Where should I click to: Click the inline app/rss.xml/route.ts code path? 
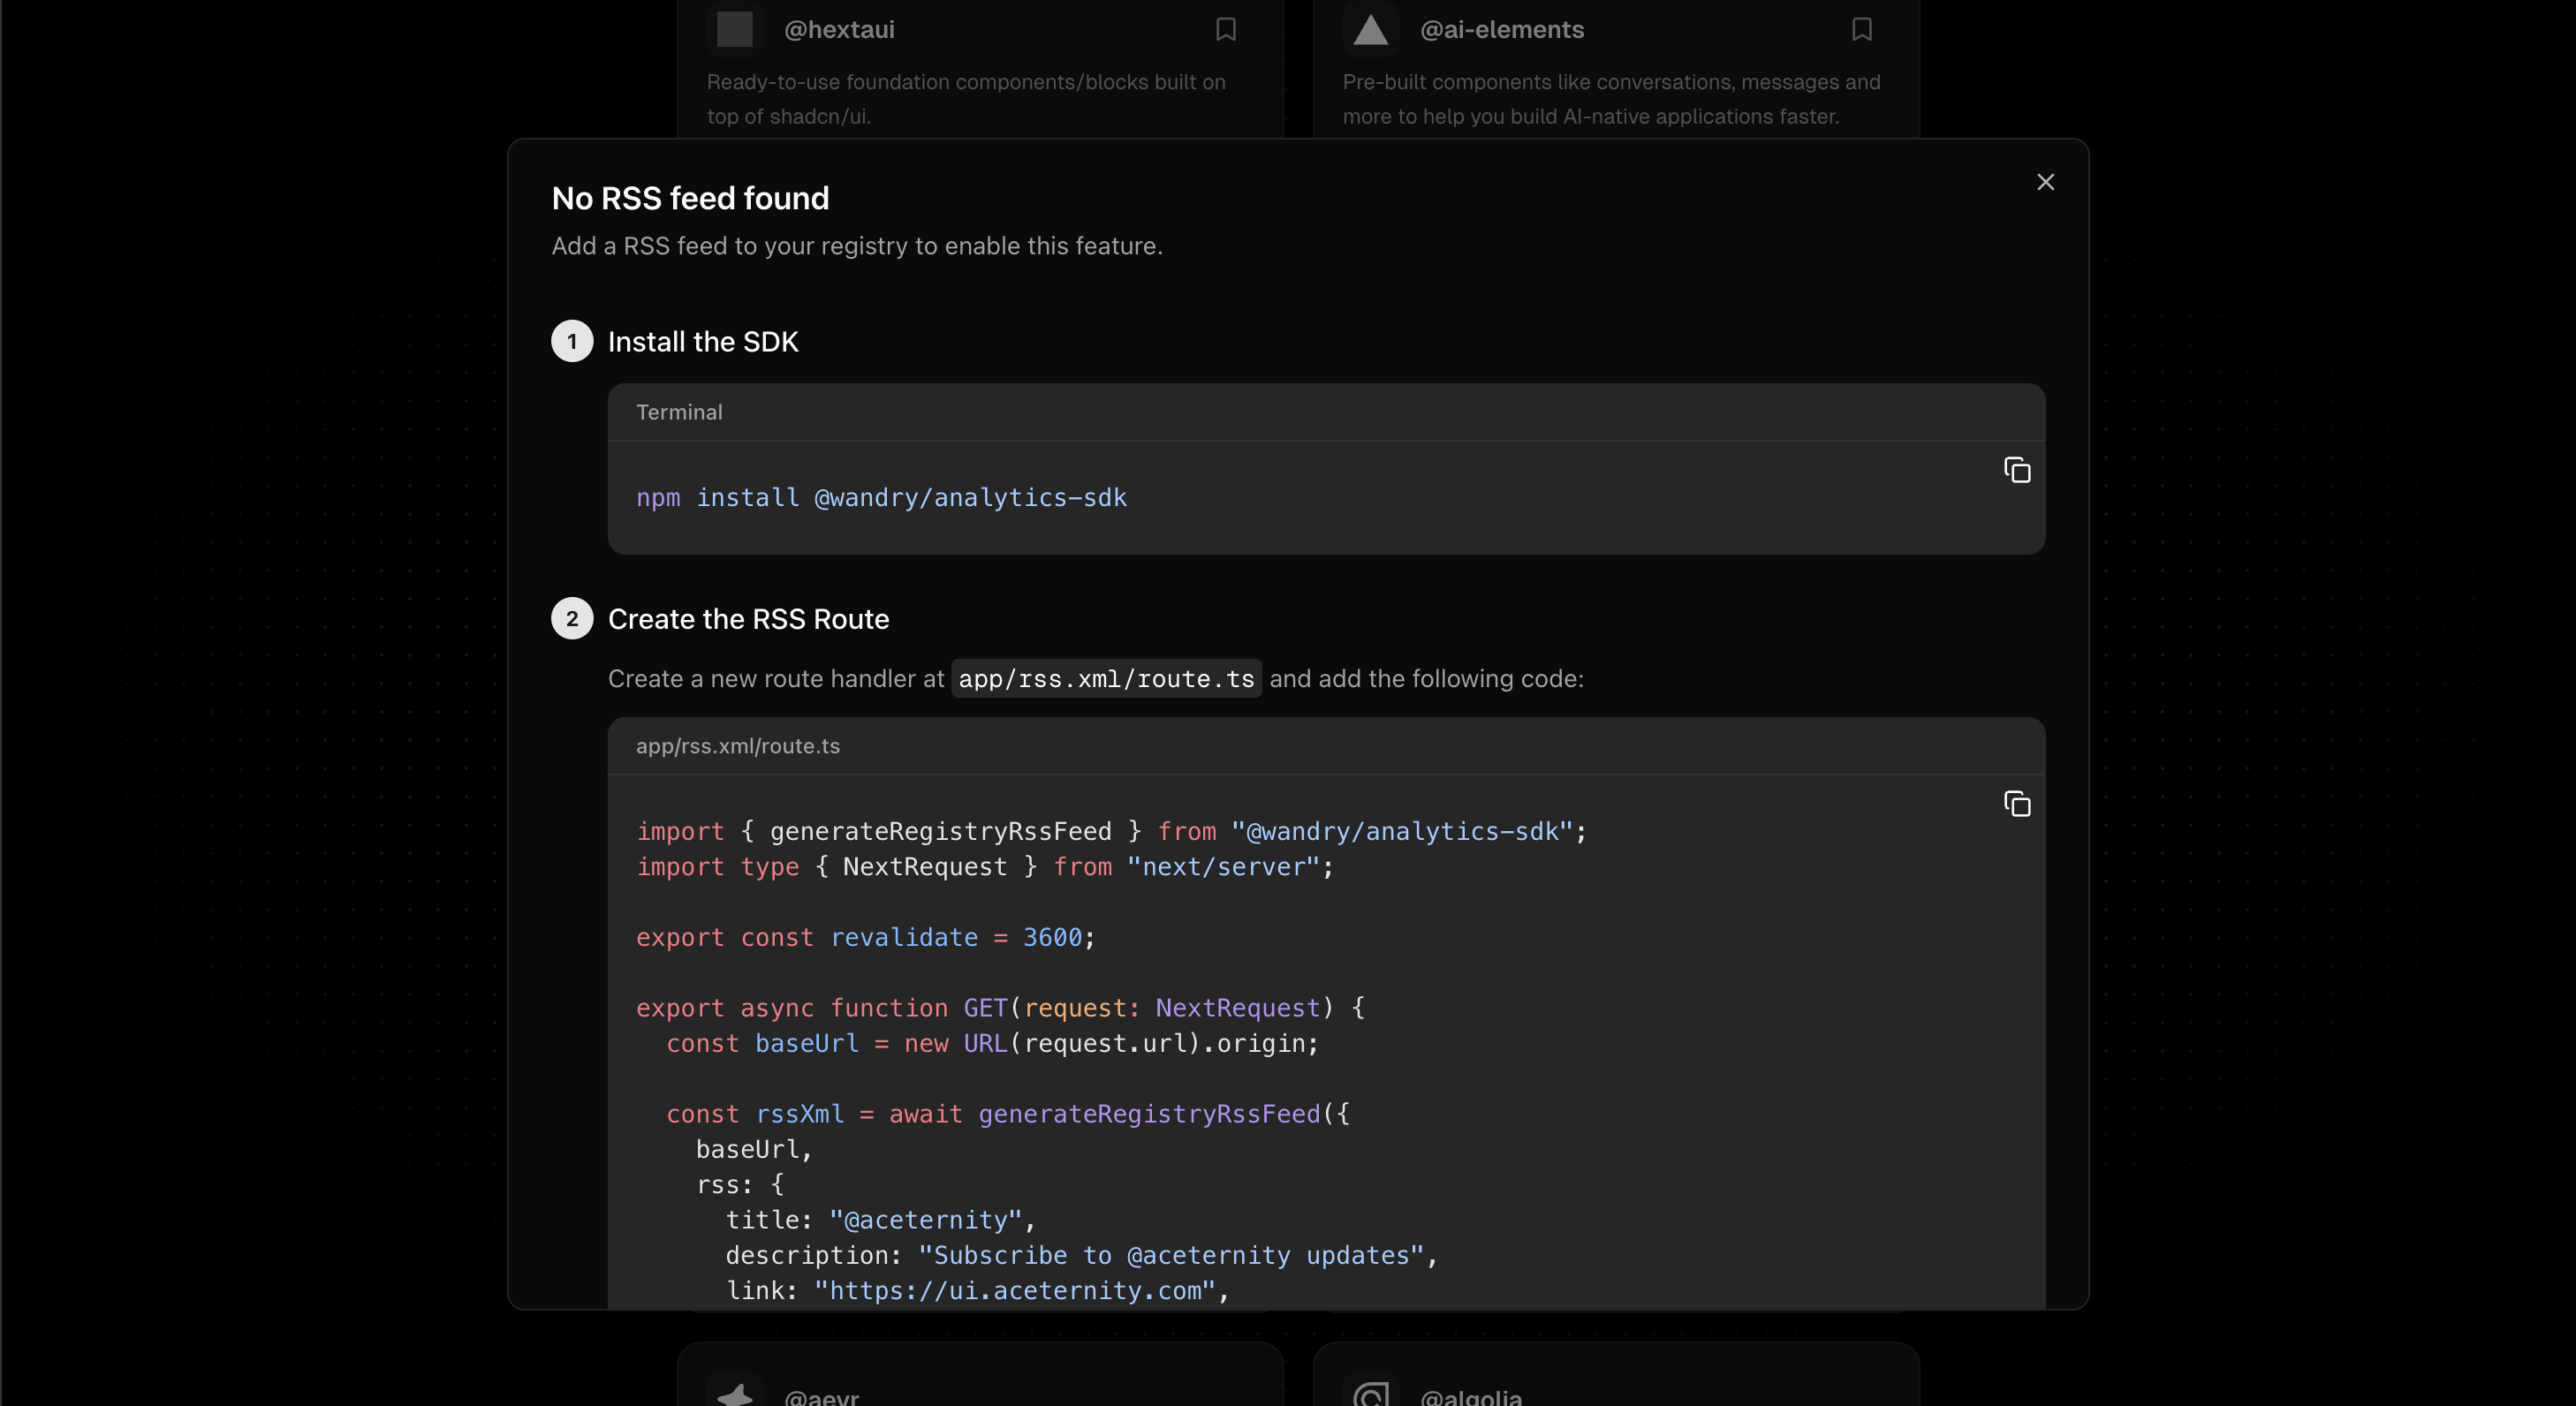coord(1106,679)
